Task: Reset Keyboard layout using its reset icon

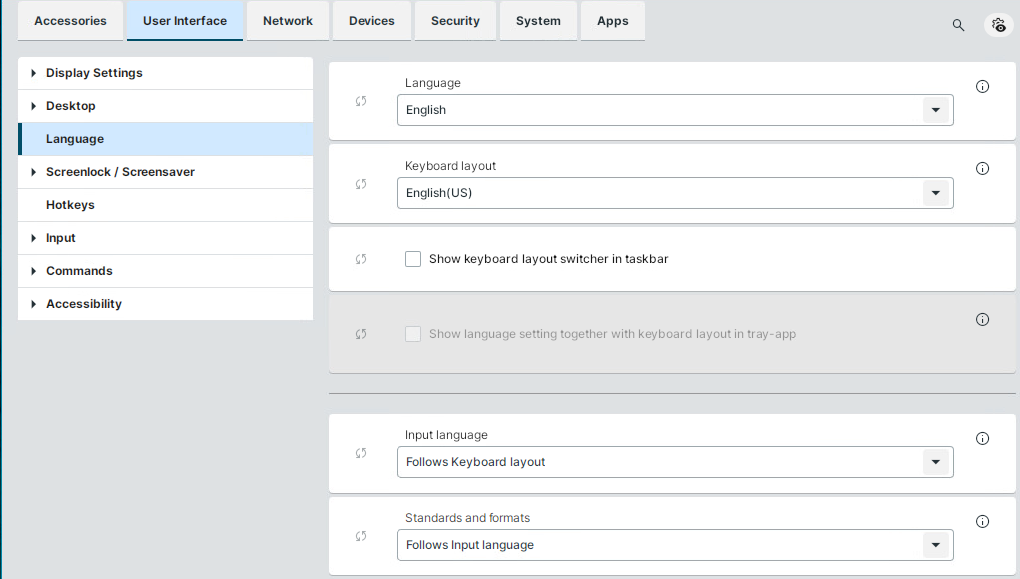Action: 361,184
